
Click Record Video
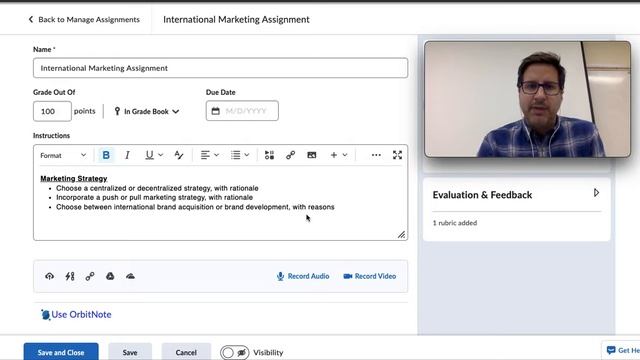[x=370, y=276]
